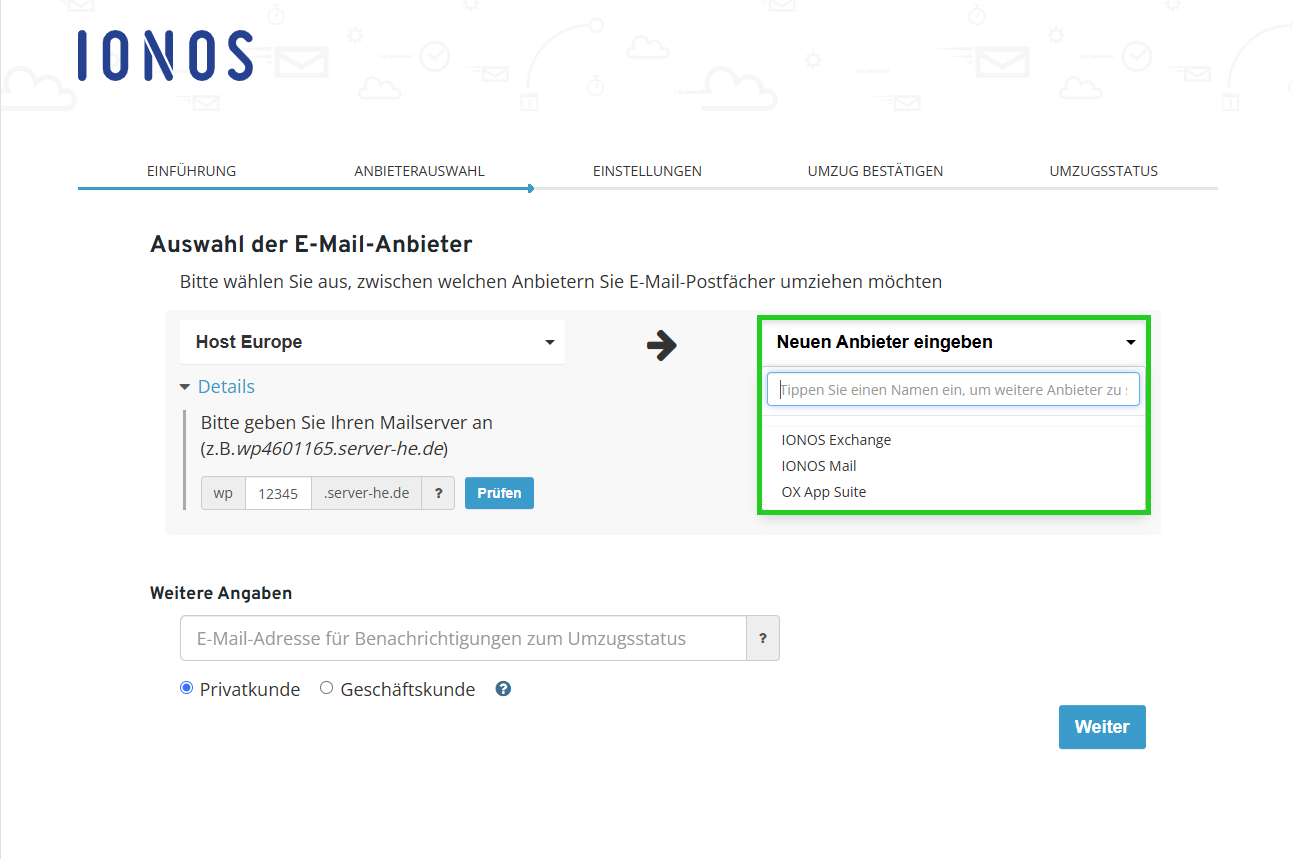Go to the Anbieterauswahl step
This screenshot has width=1292, height=859.
click(x=419, y=171)
